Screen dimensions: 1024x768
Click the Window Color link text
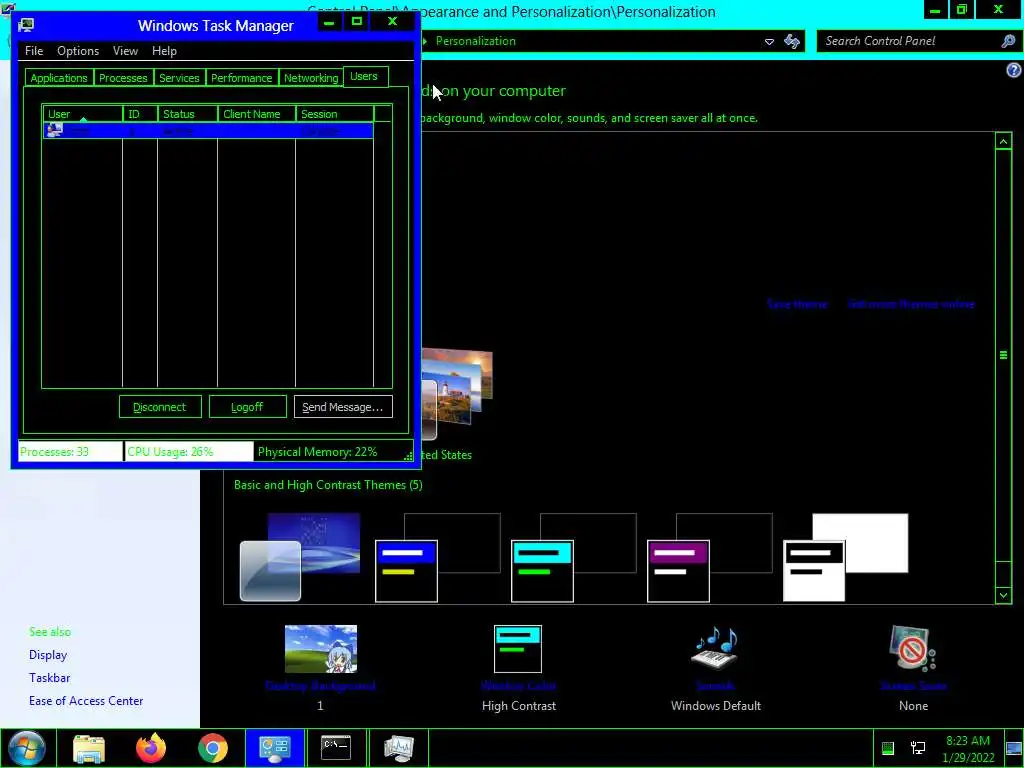(x=518, y=686)
